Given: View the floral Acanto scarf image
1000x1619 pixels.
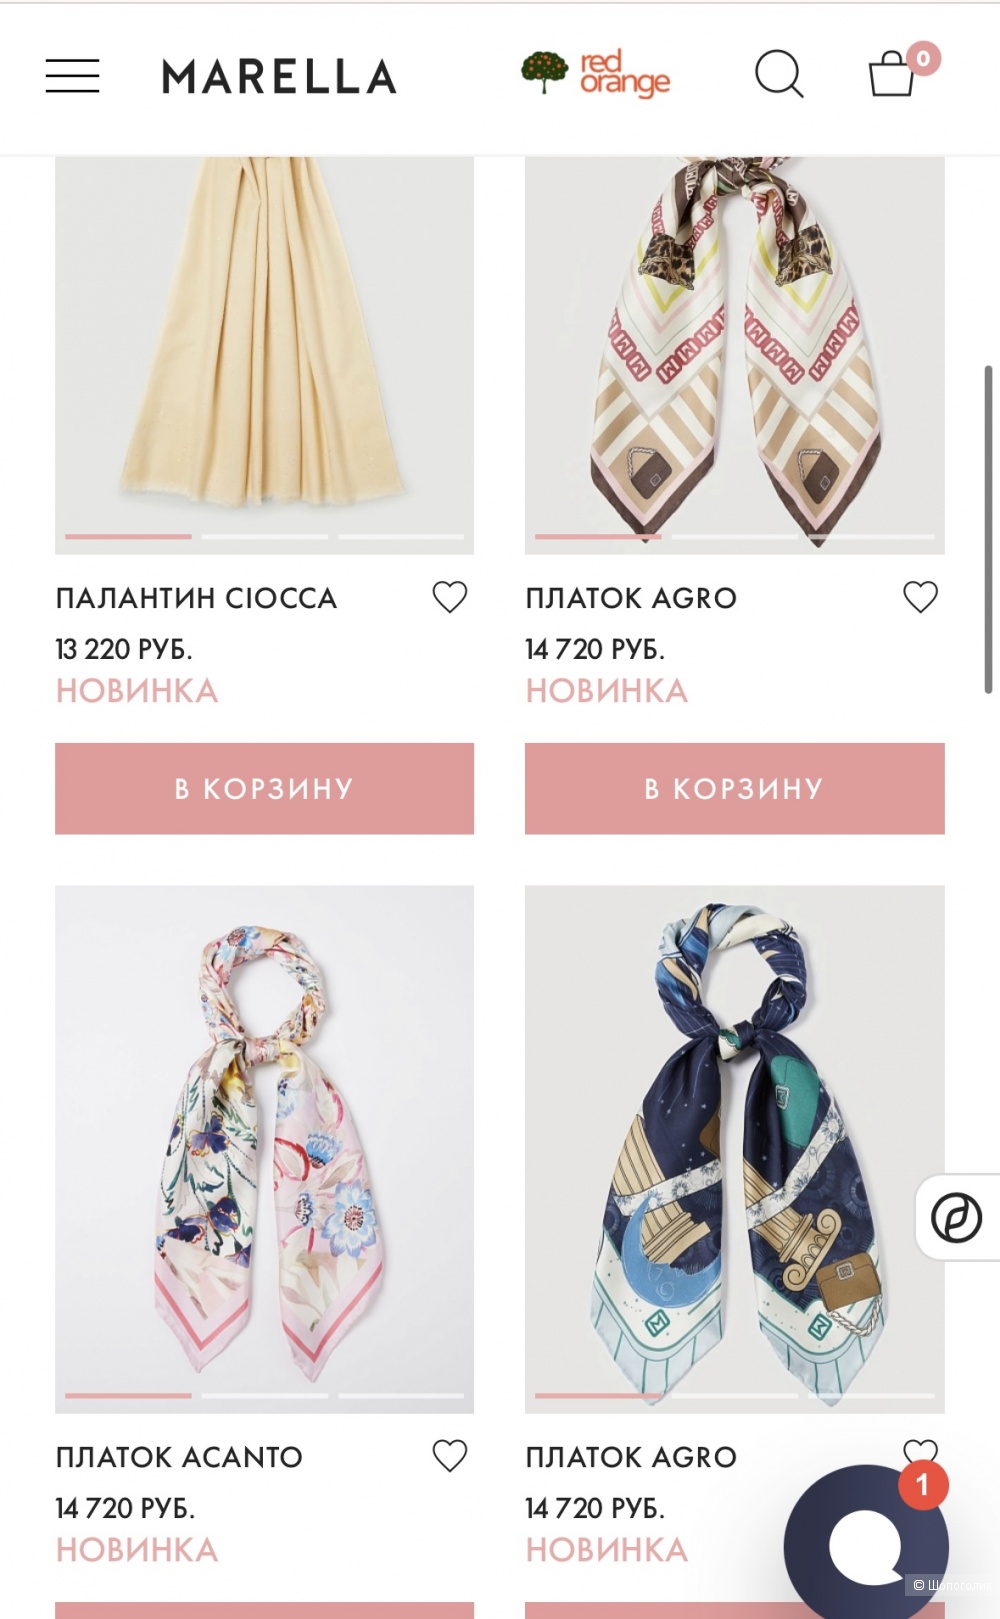Looking at the screenshot, I should click(x=264, y=1149).
